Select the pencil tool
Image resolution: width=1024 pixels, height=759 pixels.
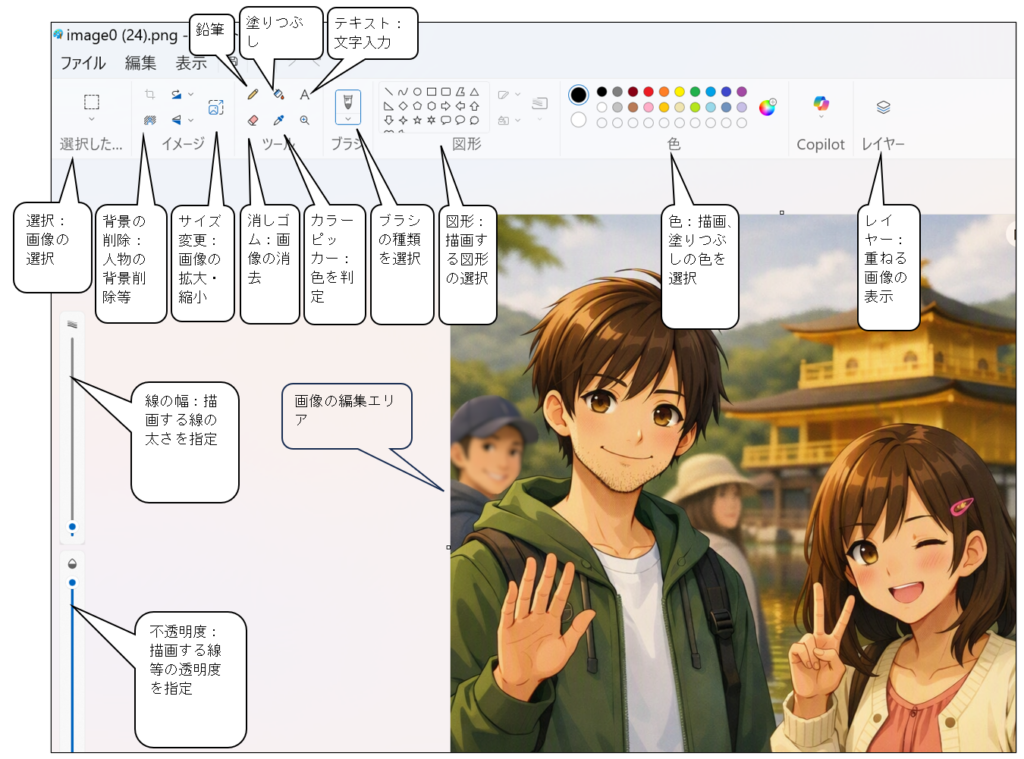click(253, 95)
